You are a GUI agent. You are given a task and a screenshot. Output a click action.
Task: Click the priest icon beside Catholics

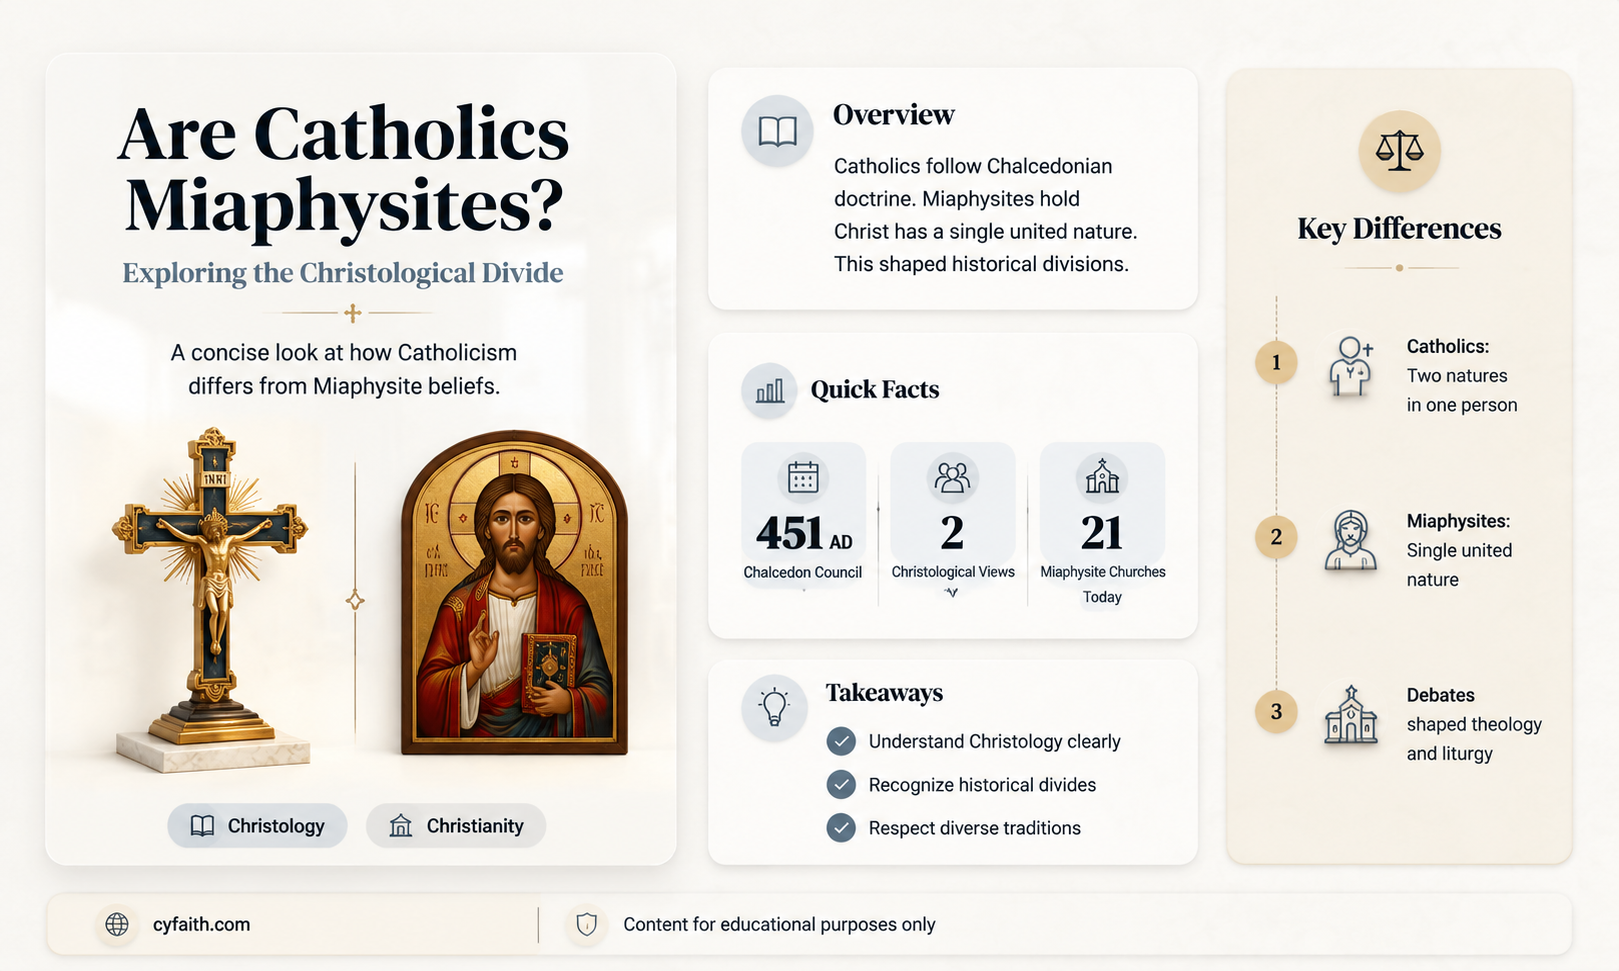(1351, 366)
